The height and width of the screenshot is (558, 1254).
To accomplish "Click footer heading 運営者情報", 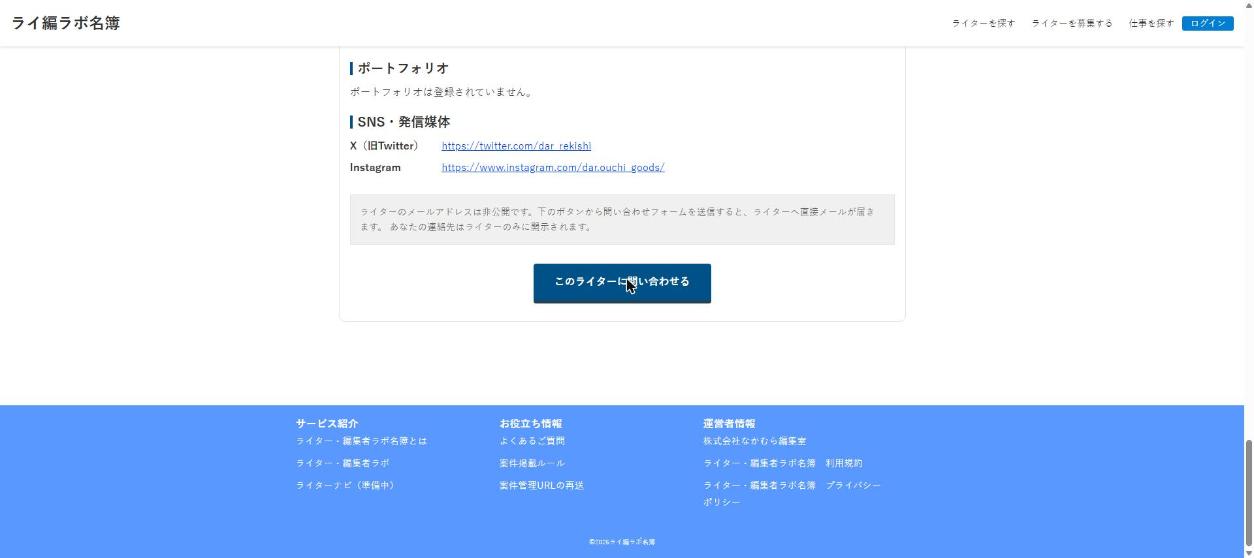I will coord(729,423).
